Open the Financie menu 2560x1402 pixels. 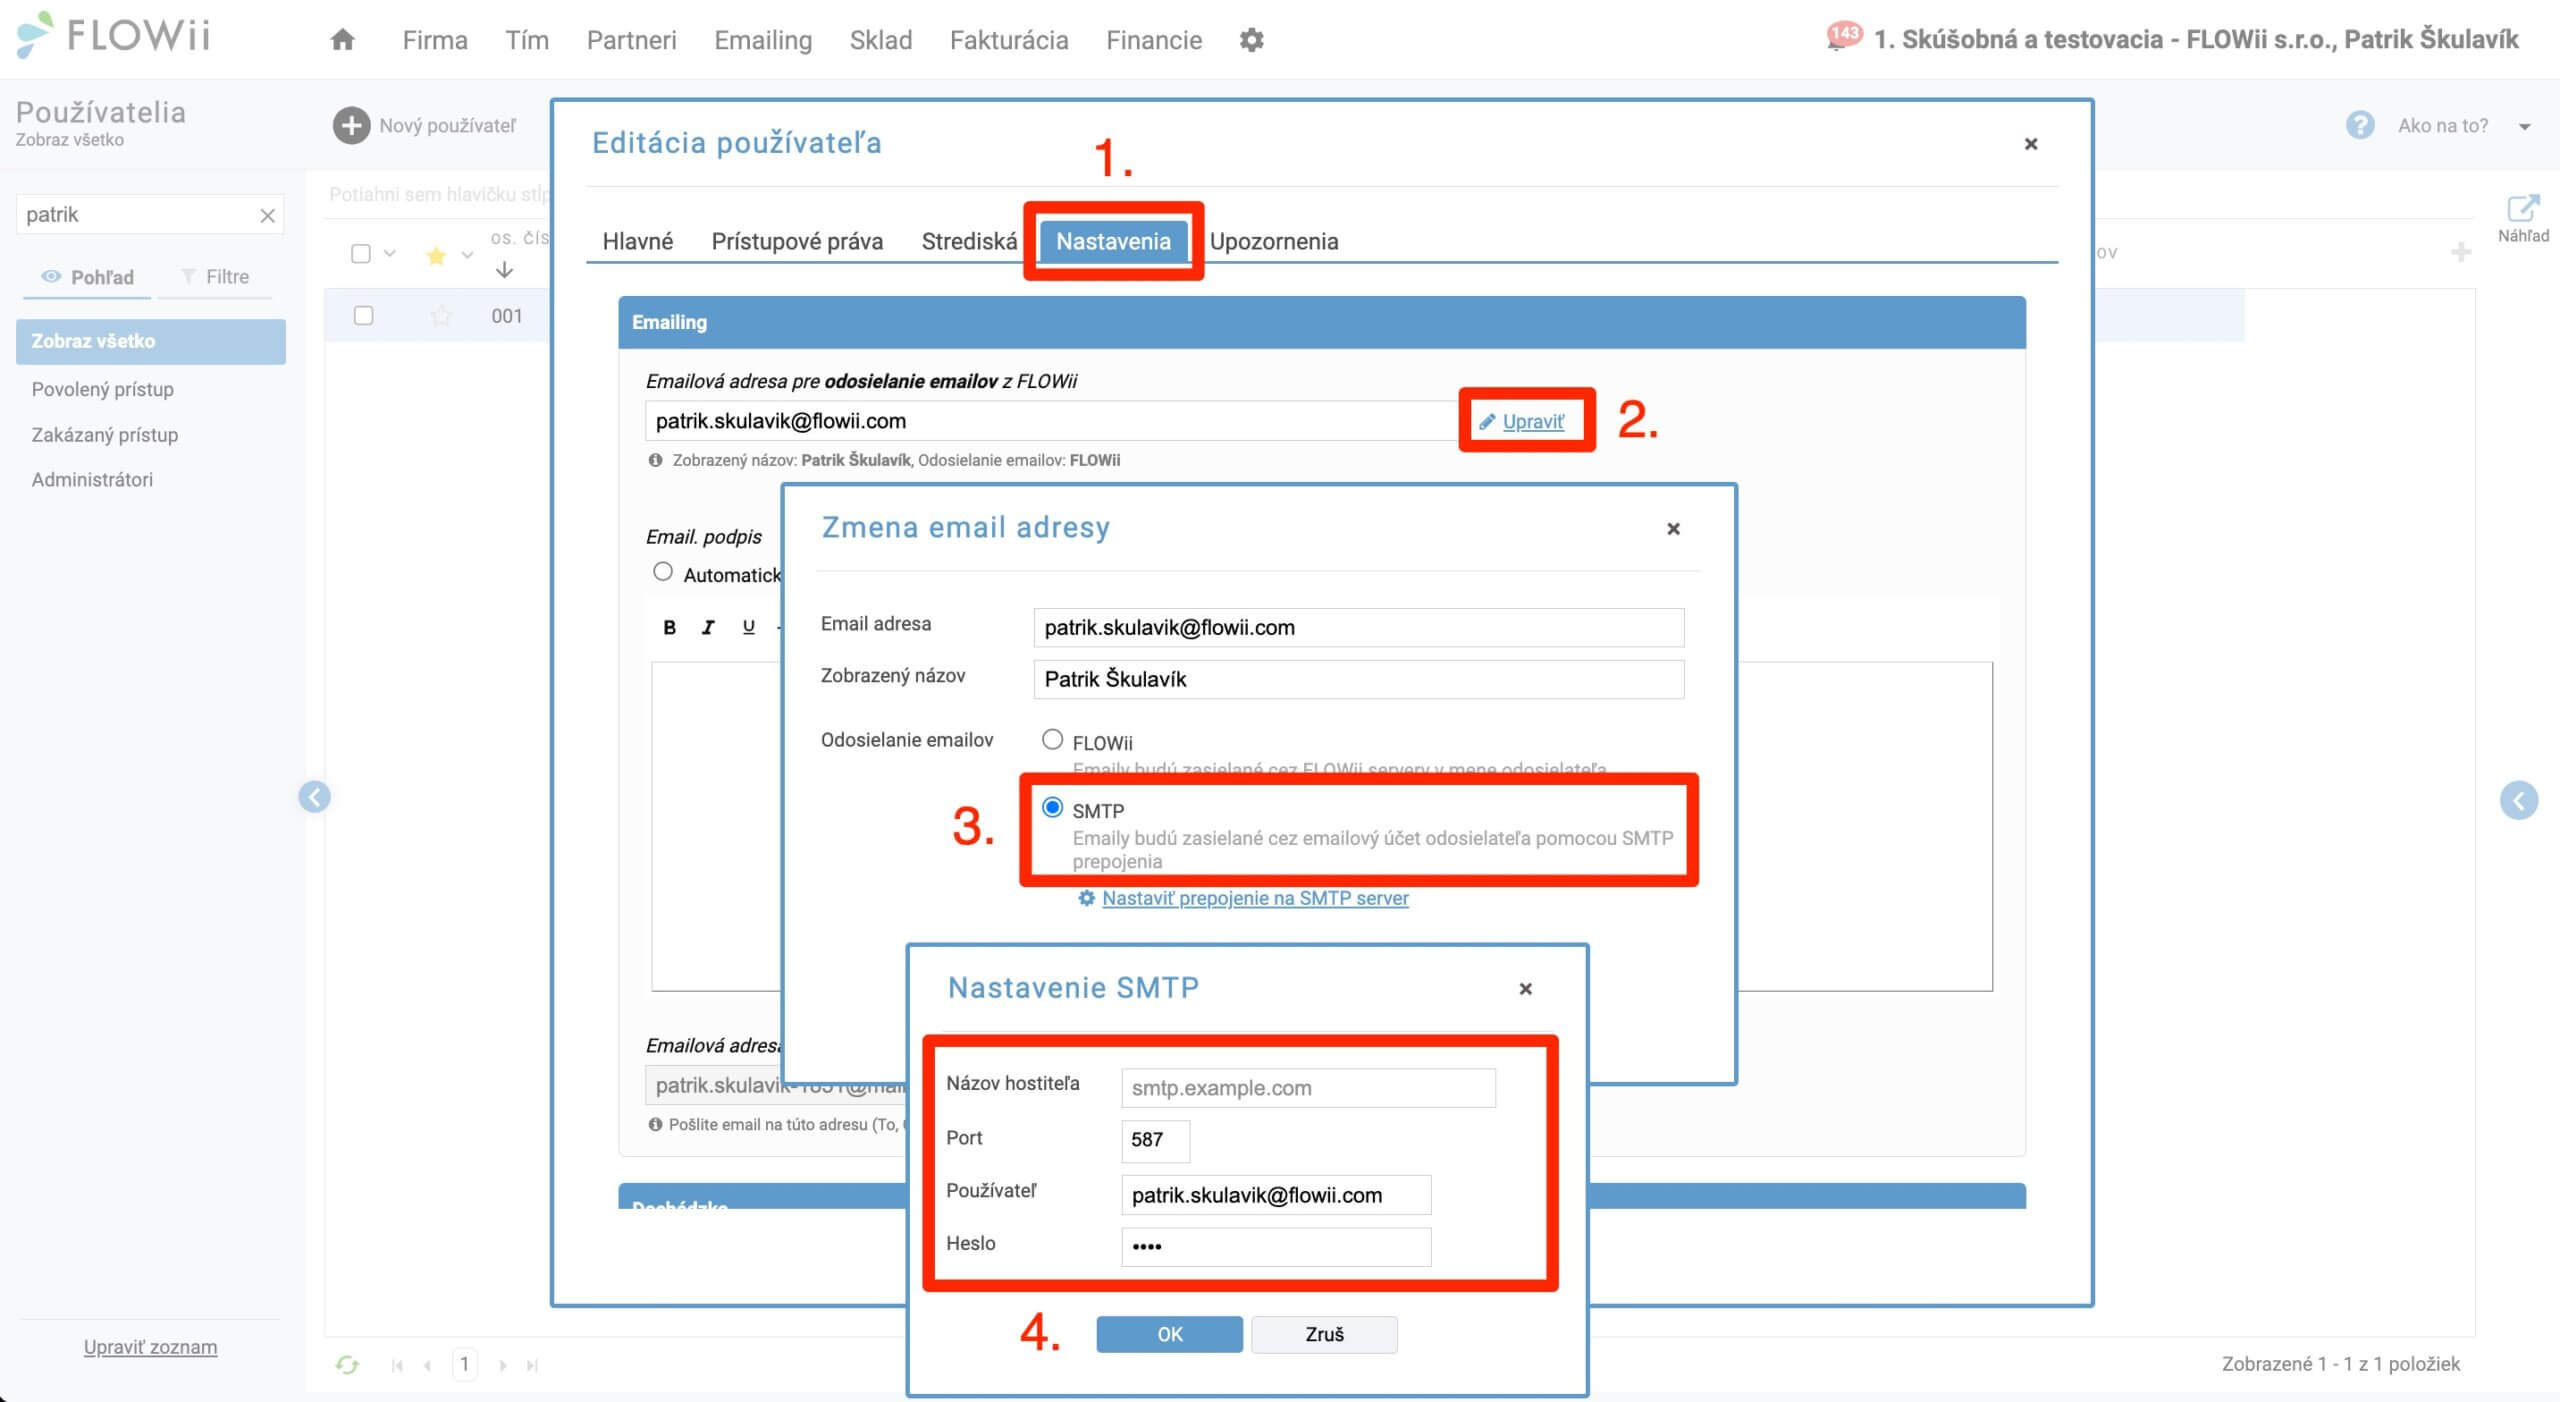point(1154,40)
